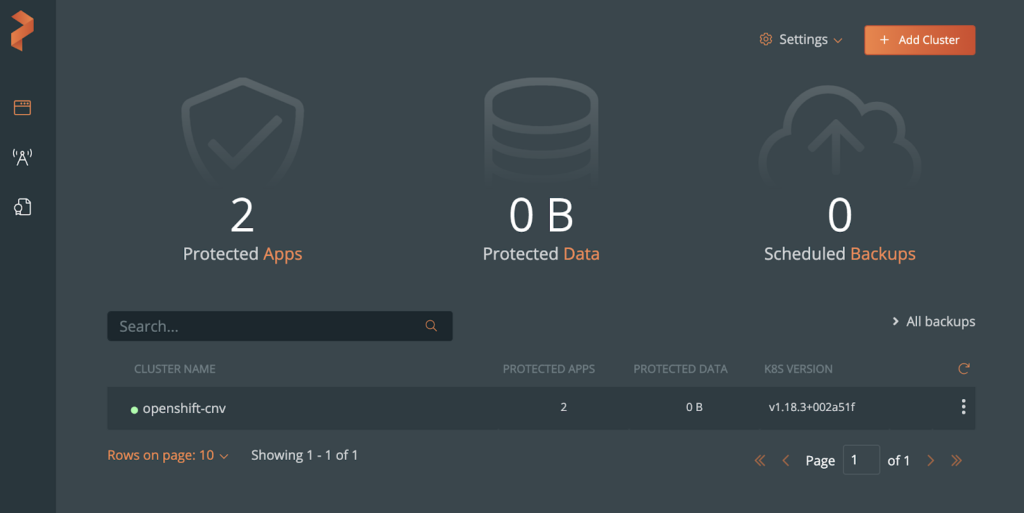Screen dimensions: 1024x513
Task: Open the documents copy sidebar icon
Action: 22,207
